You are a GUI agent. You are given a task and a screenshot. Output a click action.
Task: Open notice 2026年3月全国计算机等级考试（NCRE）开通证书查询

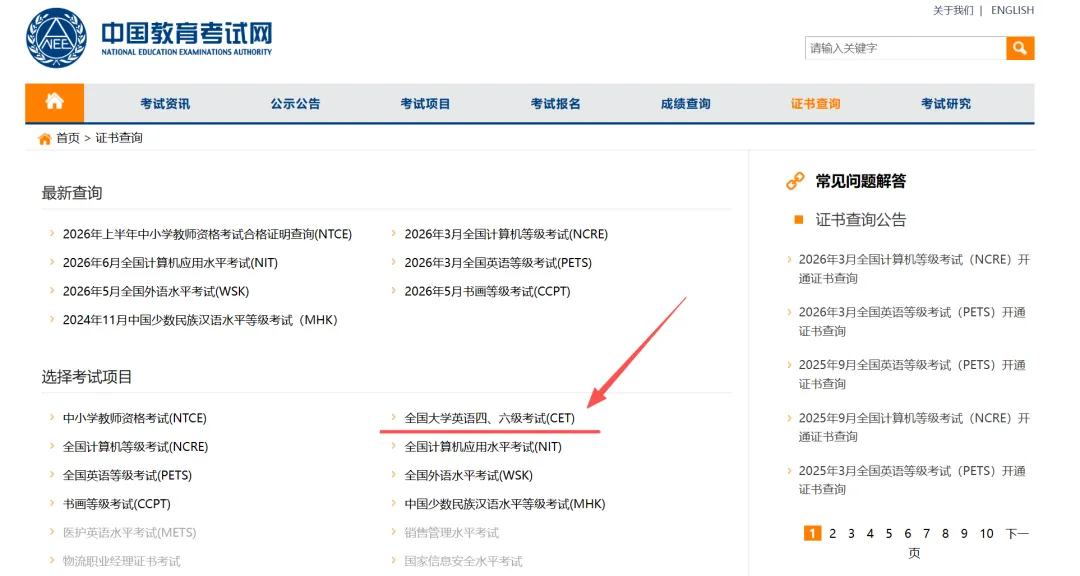tap(914, 269)
